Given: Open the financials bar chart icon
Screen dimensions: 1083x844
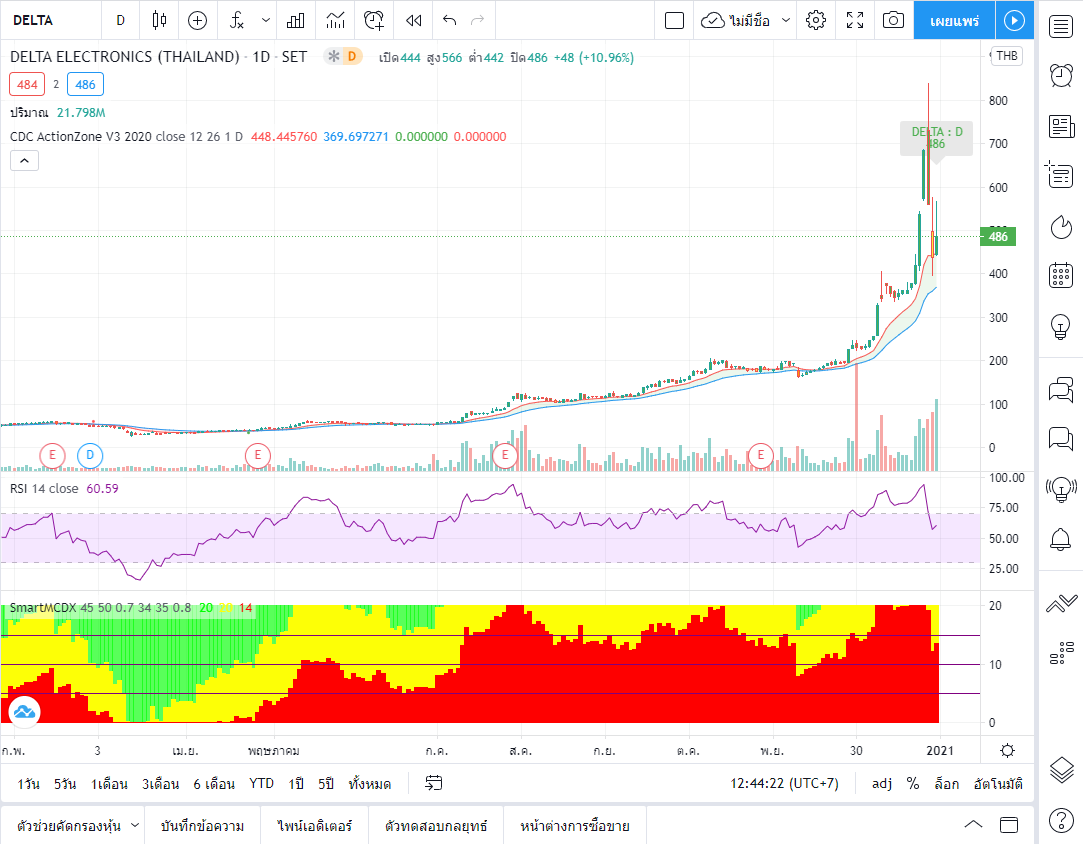Looking at the screenshot, I should [x=296, y=20].
